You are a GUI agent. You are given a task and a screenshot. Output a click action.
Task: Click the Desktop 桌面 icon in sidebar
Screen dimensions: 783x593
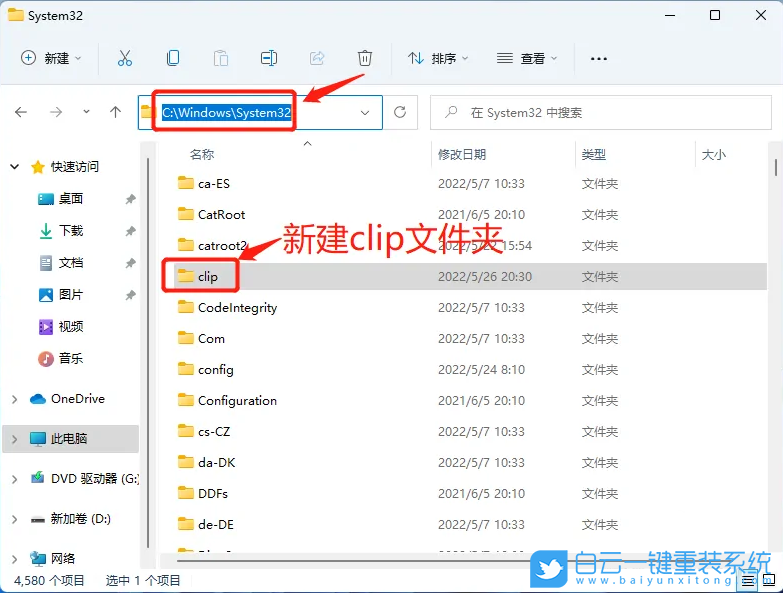(46, 199)
